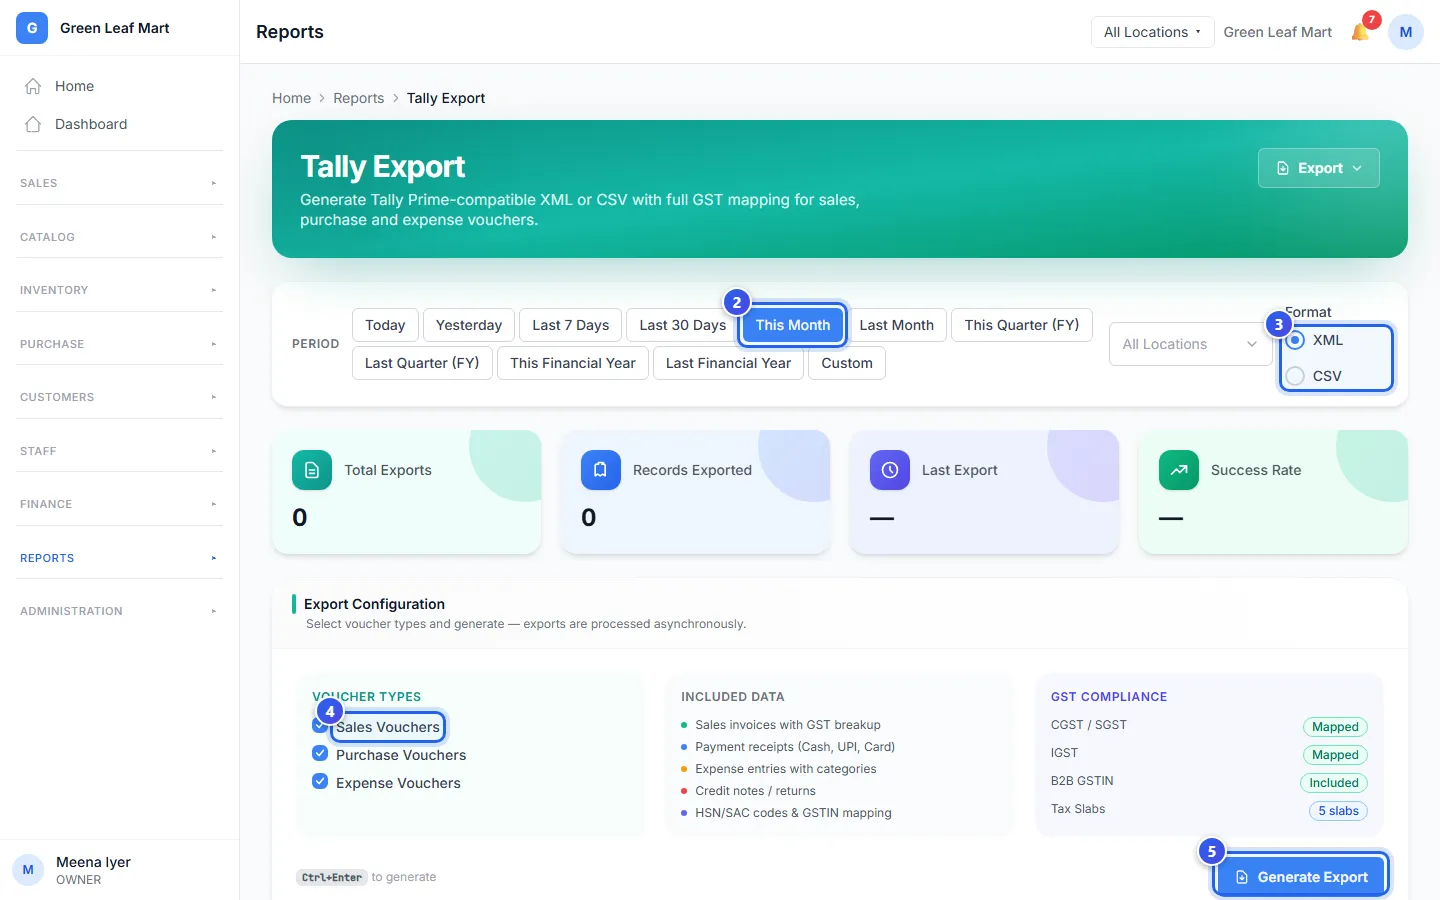This screenshot has width=1440, height=900.
Task: Choose the This Month period
Action: point(793,325)
